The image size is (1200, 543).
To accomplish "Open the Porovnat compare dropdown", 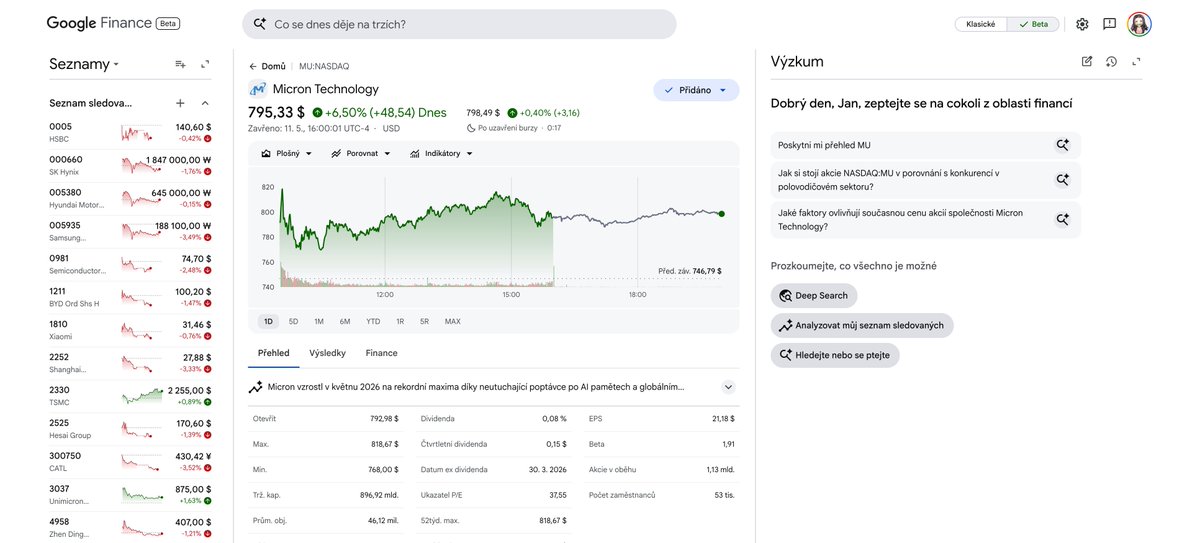I will click(361, 153).
